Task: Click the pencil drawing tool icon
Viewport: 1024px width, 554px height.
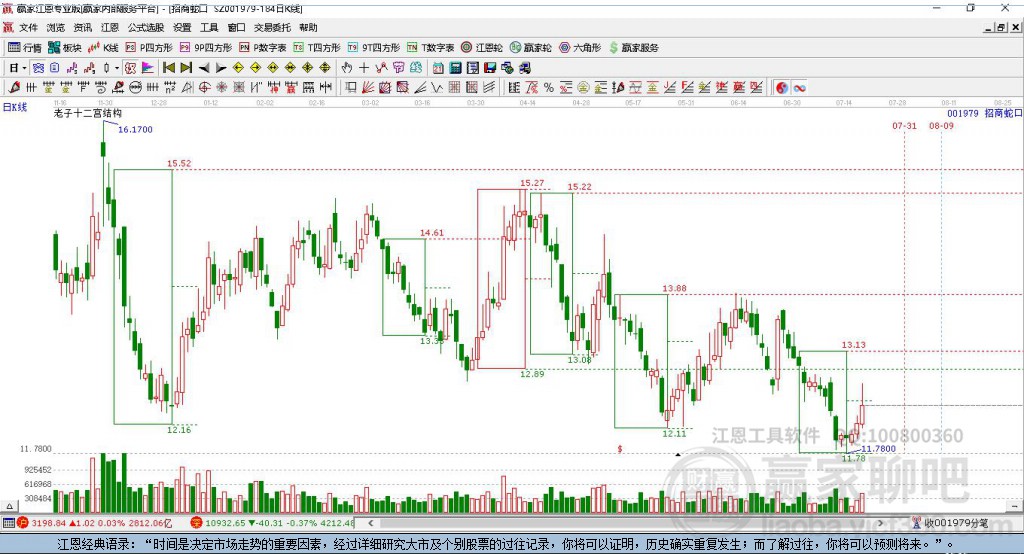Action: (14, 88)
